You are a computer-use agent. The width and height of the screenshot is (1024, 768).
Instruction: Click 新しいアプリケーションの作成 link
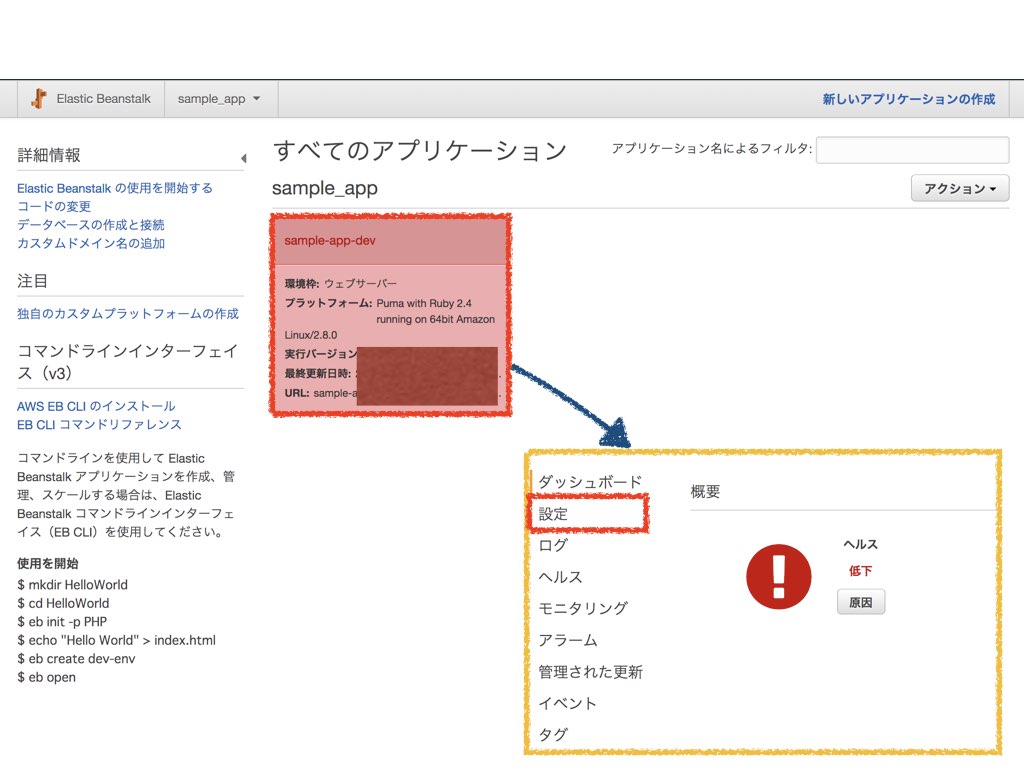pos(912,99)
